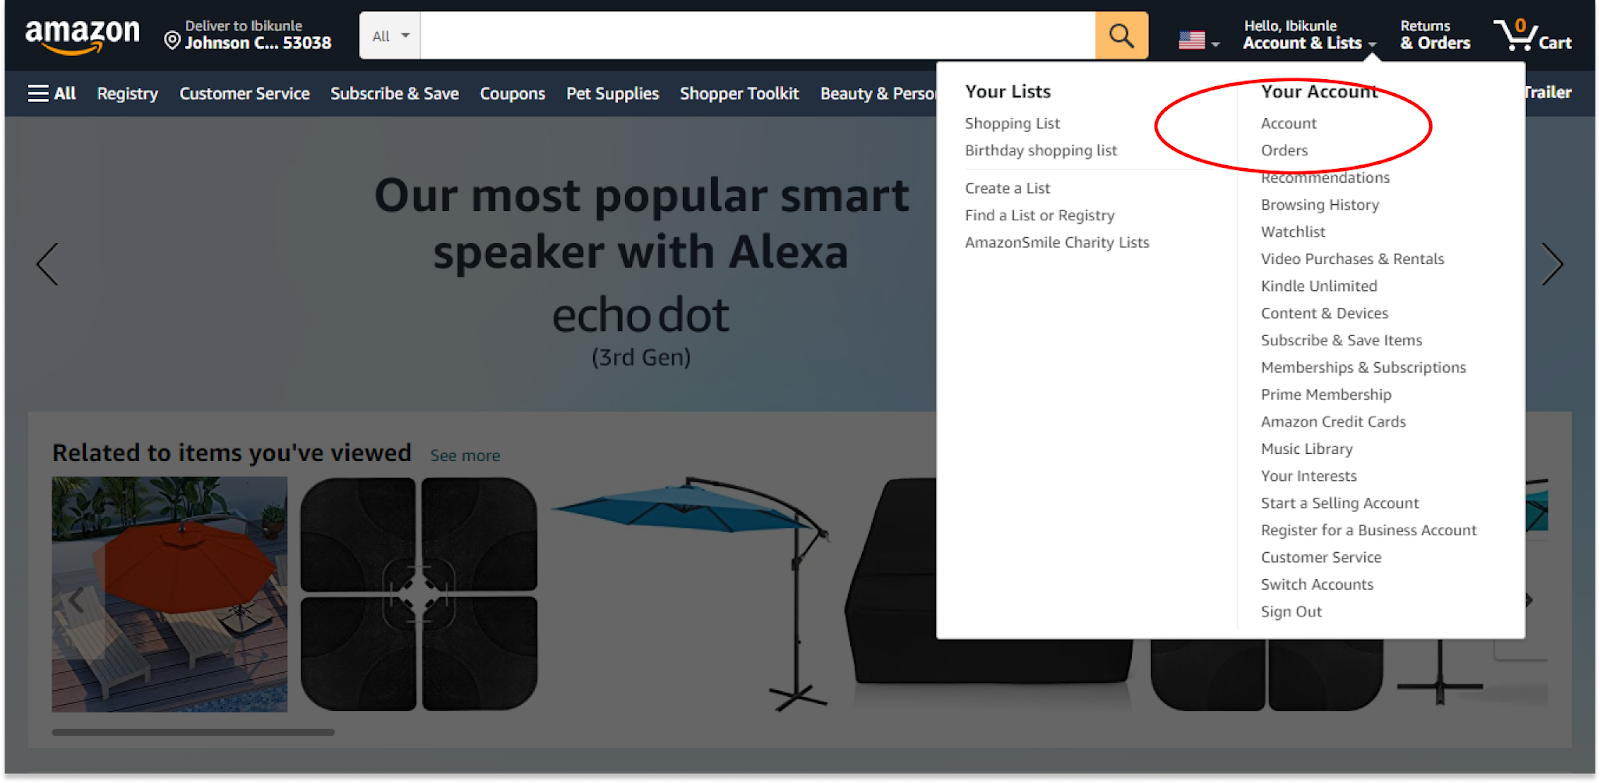This screenshot has height=783, width=1600.
Task: Open the All hamburger menu
Action: [52, 93]
